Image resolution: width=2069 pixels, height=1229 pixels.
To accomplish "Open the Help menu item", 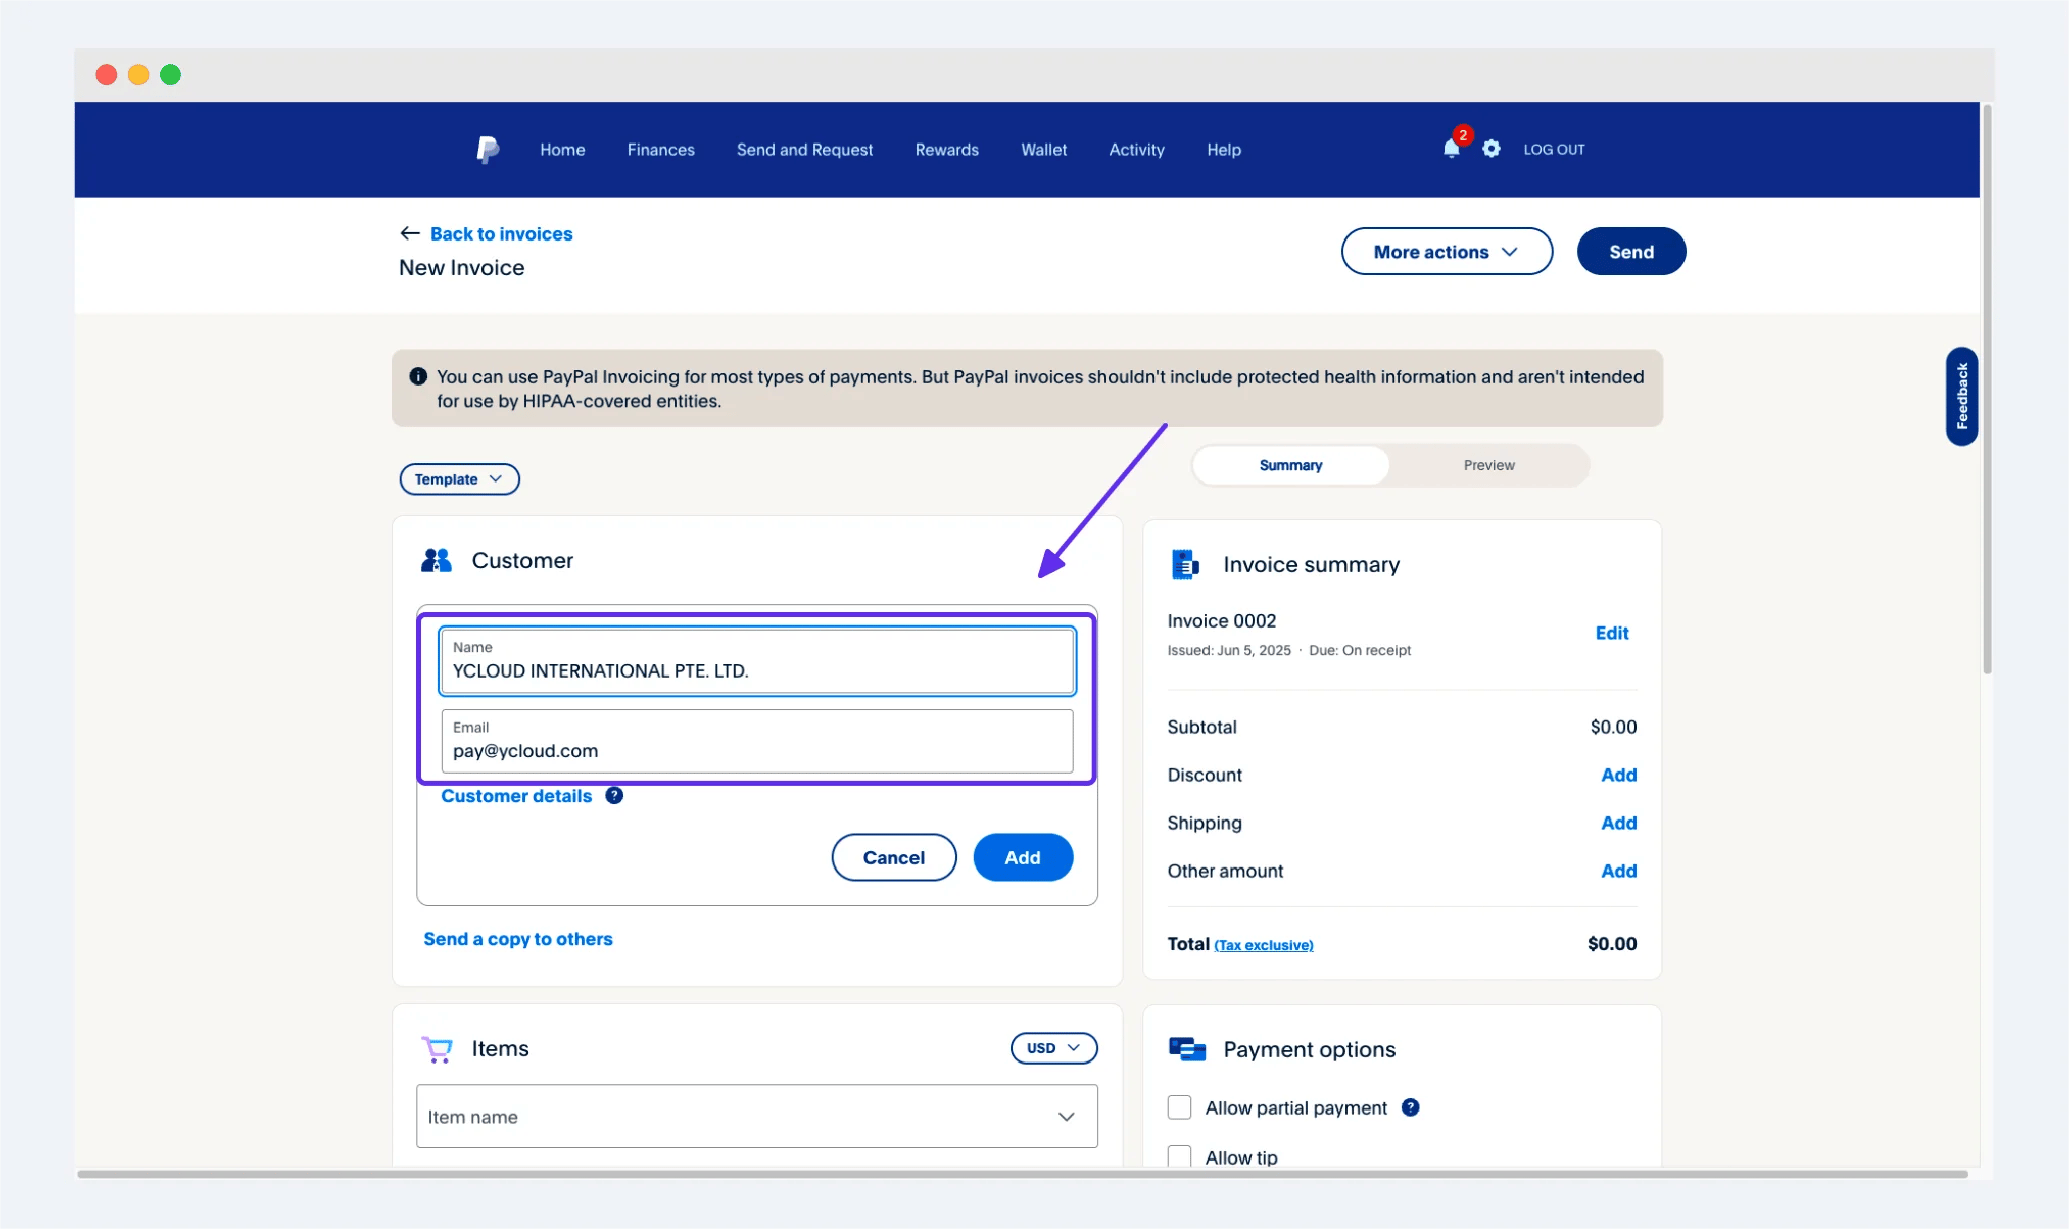I will (x=1224, y=150).
